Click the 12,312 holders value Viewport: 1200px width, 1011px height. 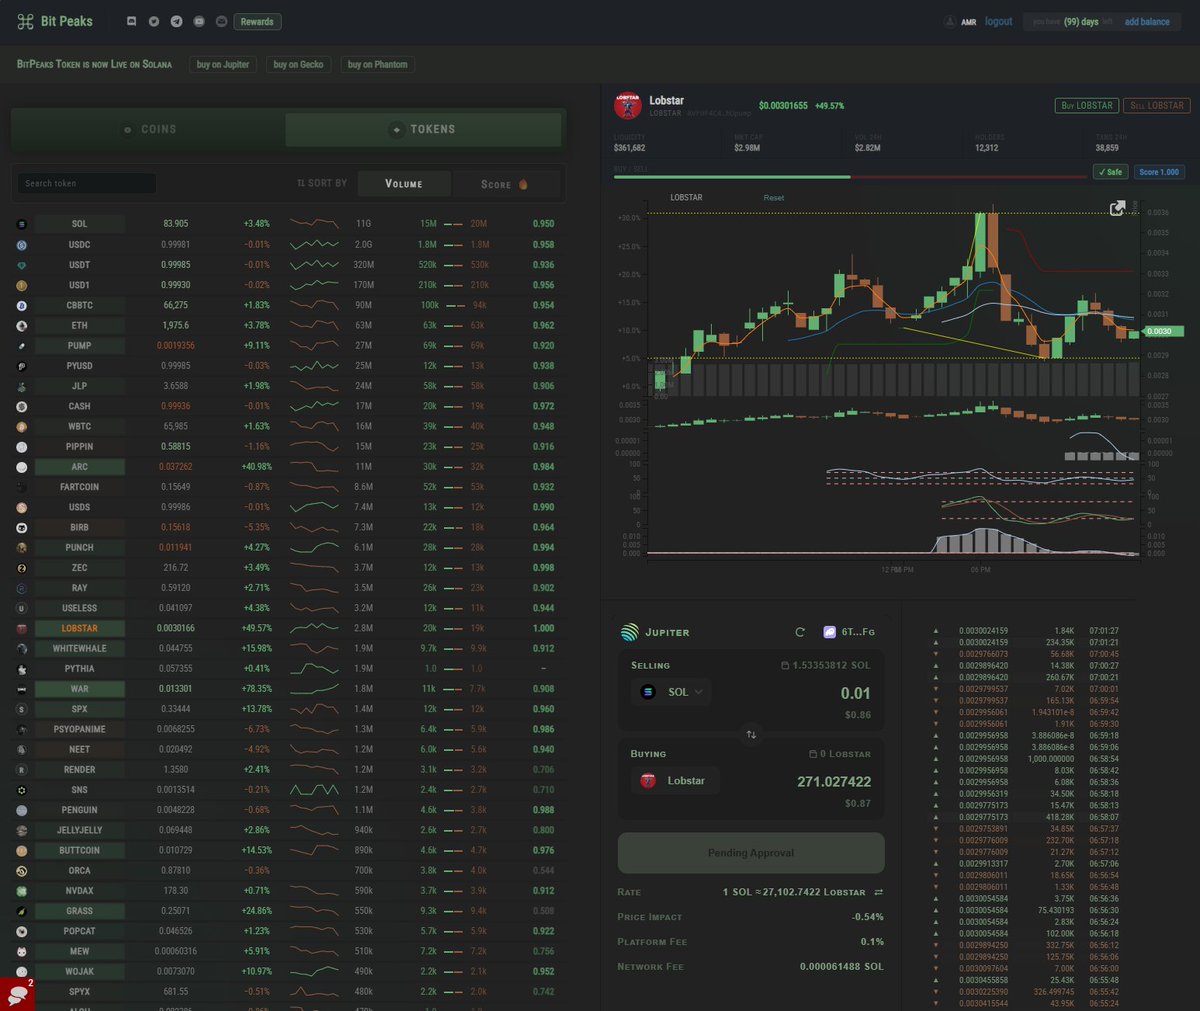[986, 148]
